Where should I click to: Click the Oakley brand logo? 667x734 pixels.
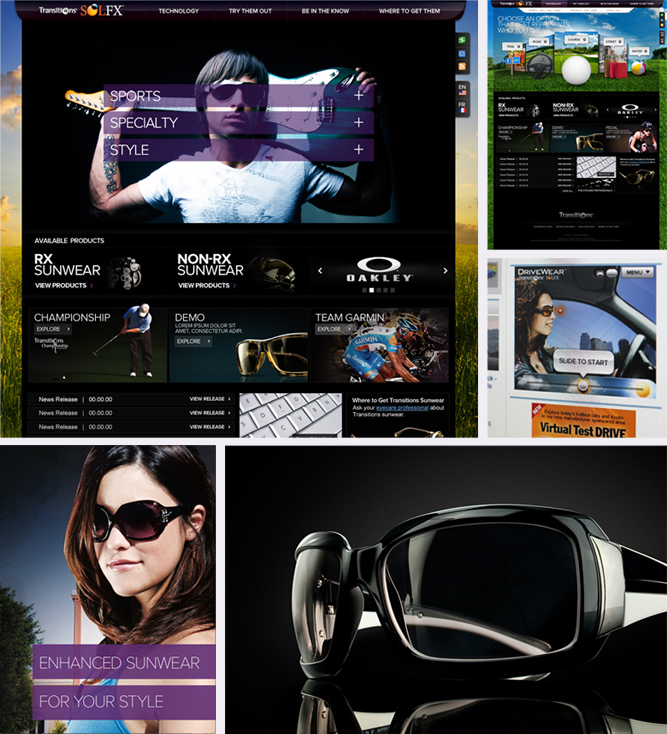click(379, 269)
